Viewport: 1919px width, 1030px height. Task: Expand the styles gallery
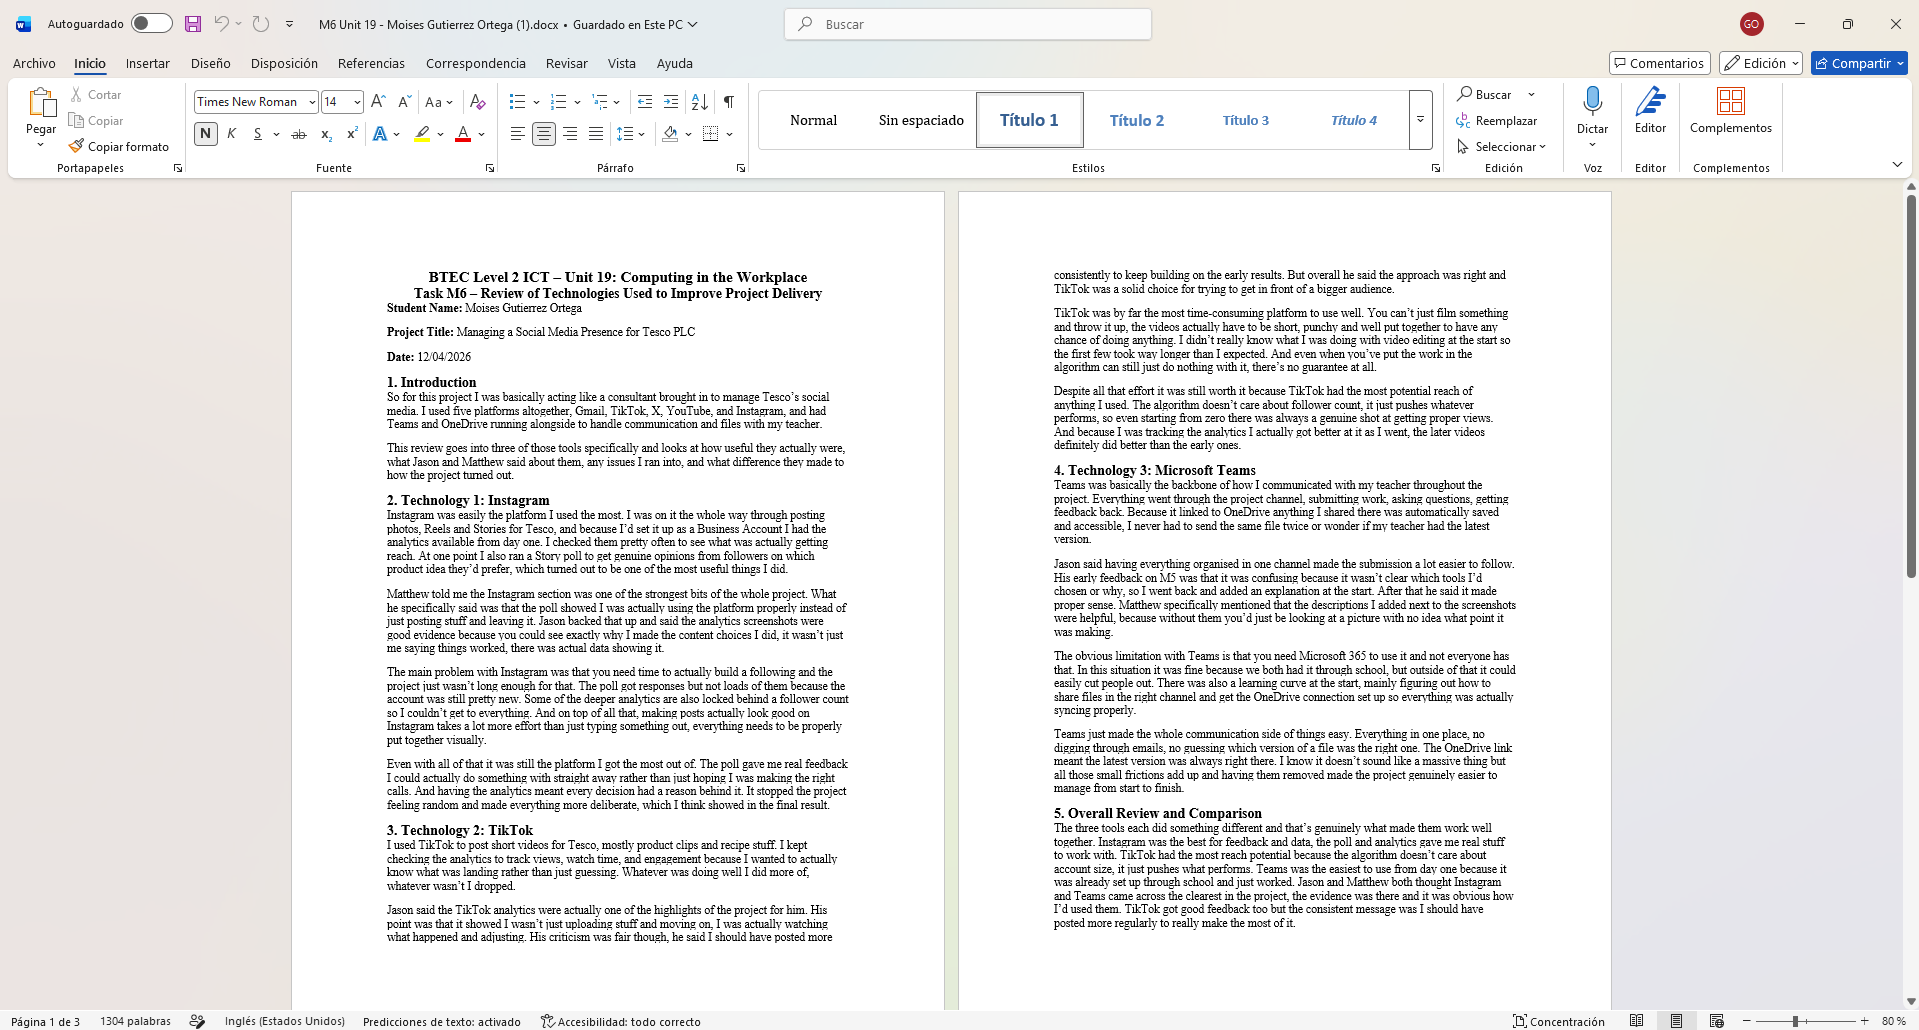pyautogui.click(x=1420, y=120)
